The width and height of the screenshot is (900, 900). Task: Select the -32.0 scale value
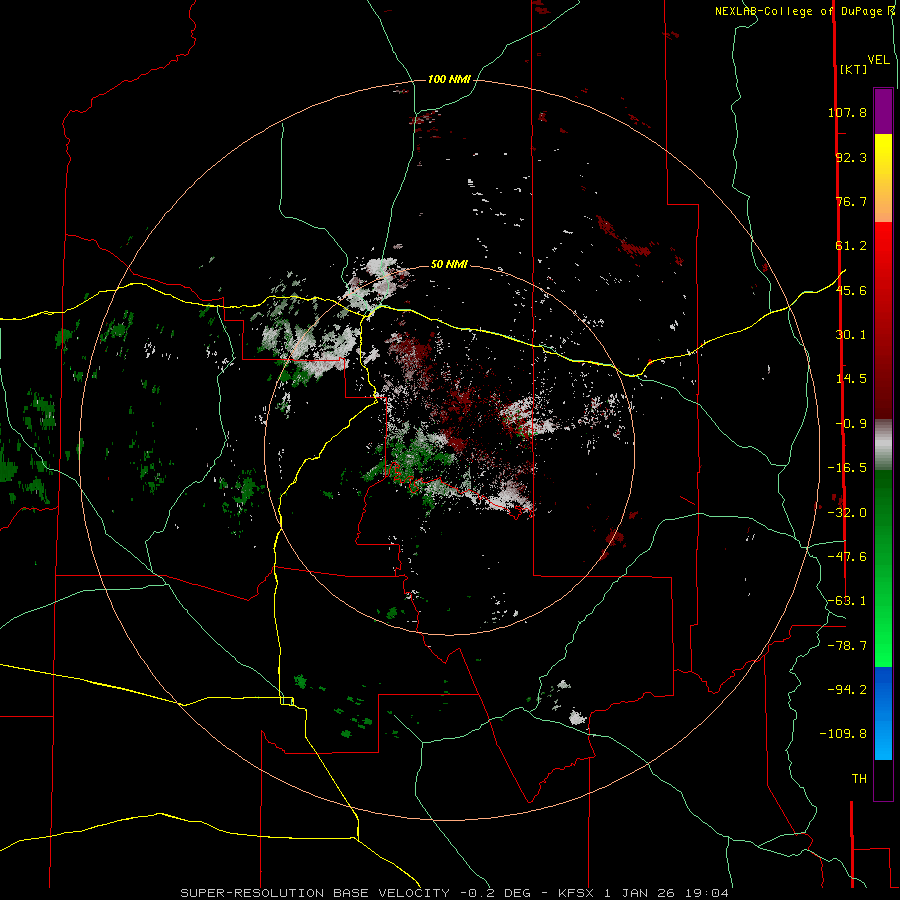coord(847,513)
